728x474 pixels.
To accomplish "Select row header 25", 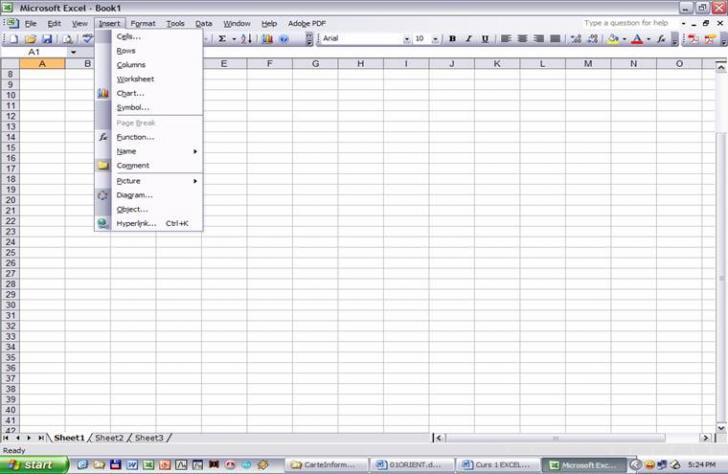I will (x=10, y=253).
